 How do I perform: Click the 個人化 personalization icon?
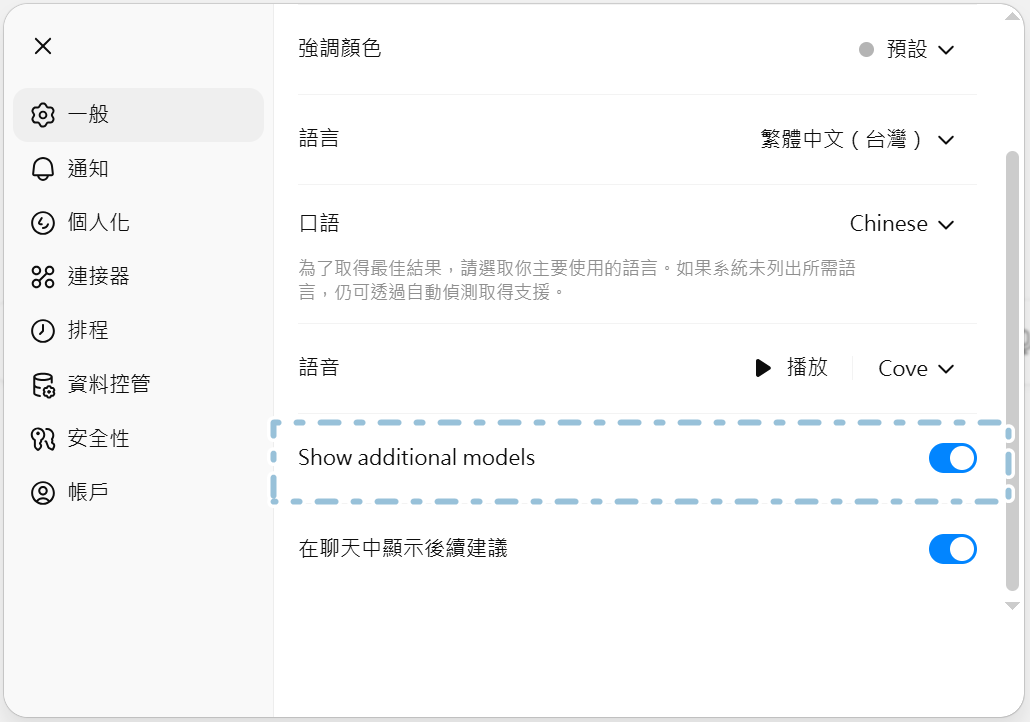click(42, 223)
